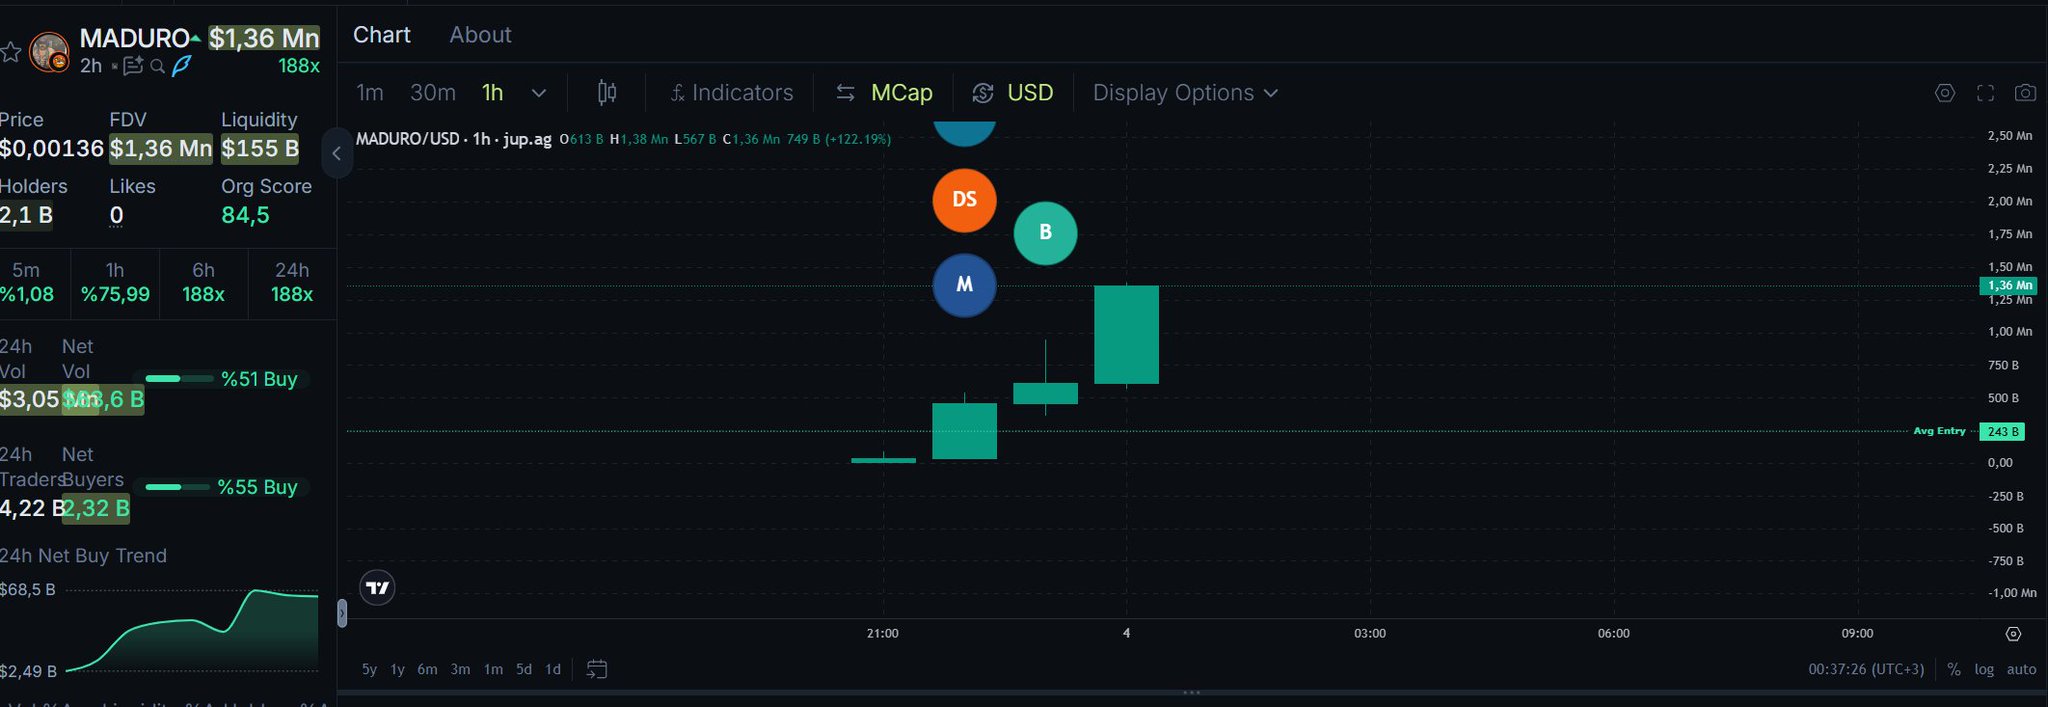The height and width of the screenshot is (707, 2048).
Task: Switch to the About tab
Action: (480, 35)
